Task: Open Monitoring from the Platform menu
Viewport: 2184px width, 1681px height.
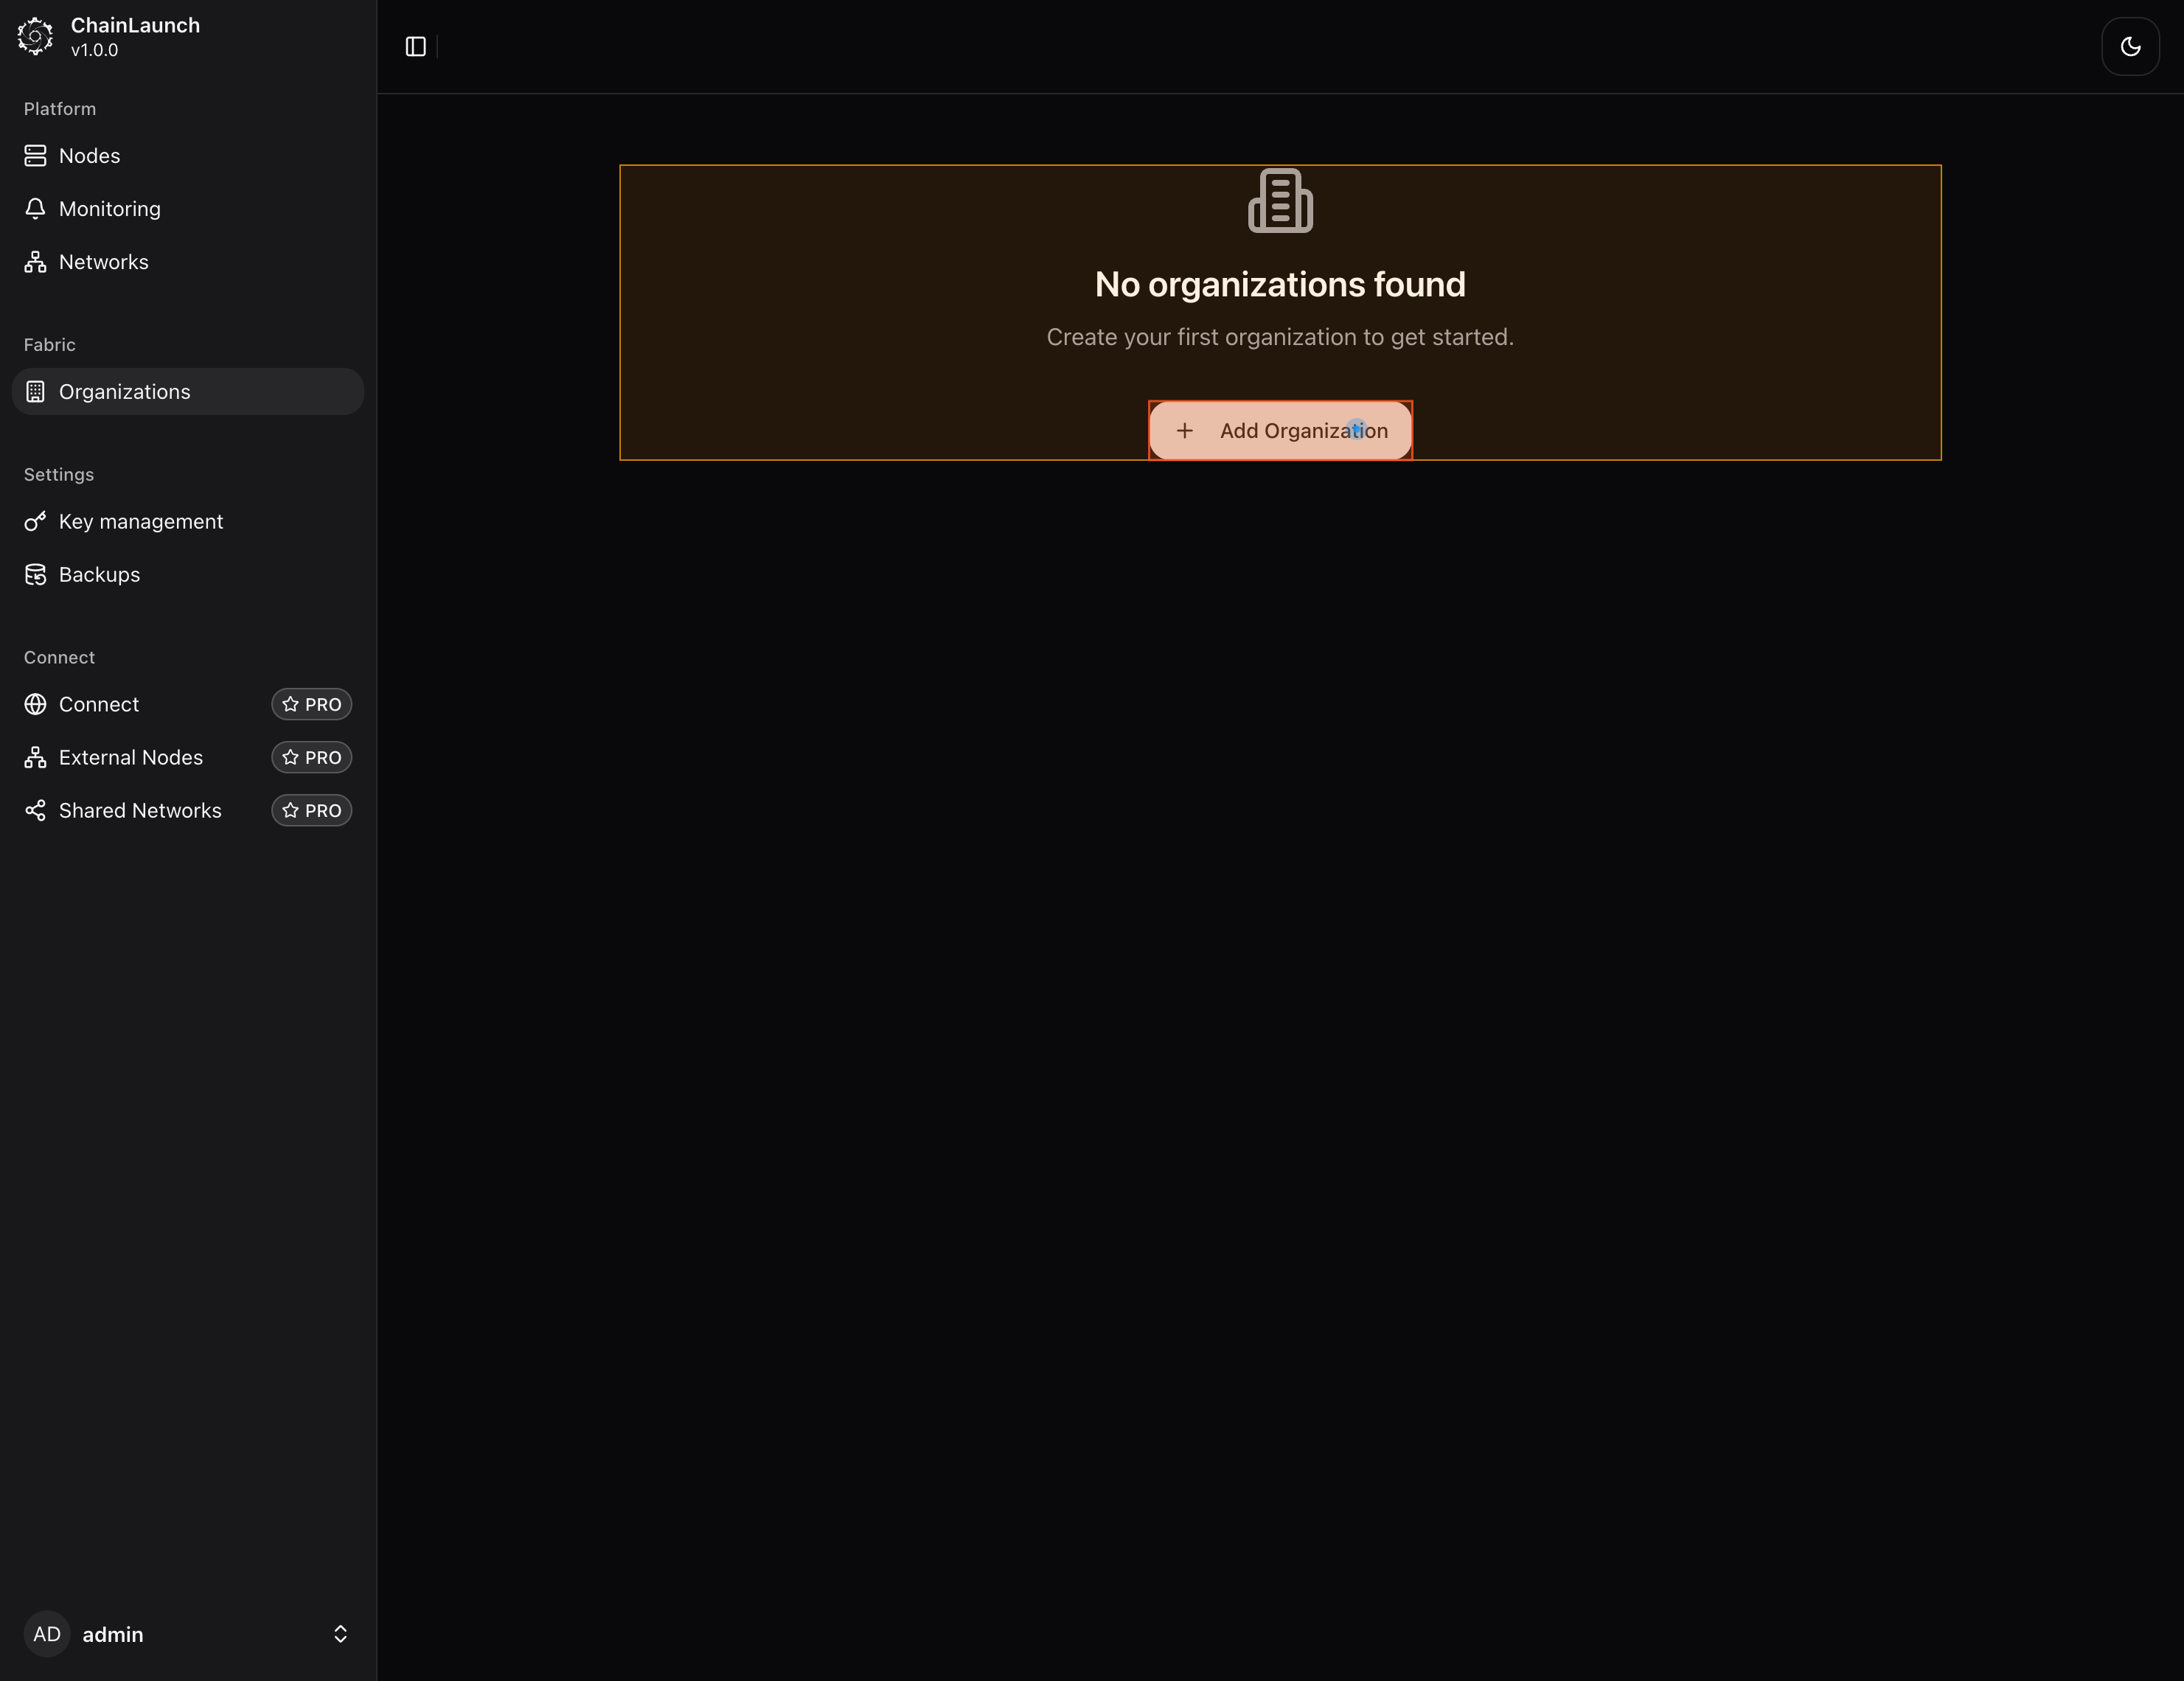Action: pyautogui.click(x=109, y=208)
